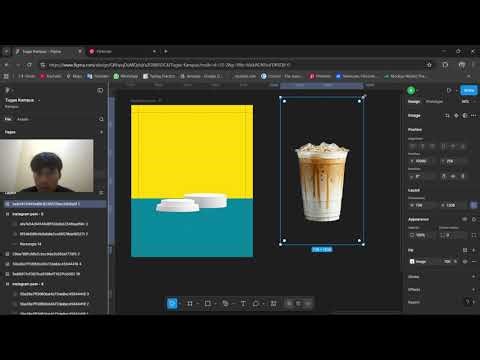The width and height of the screenshot is (480, 360).
Task: Open Frame tool options dropdown arrow
Action: point(198,304)
